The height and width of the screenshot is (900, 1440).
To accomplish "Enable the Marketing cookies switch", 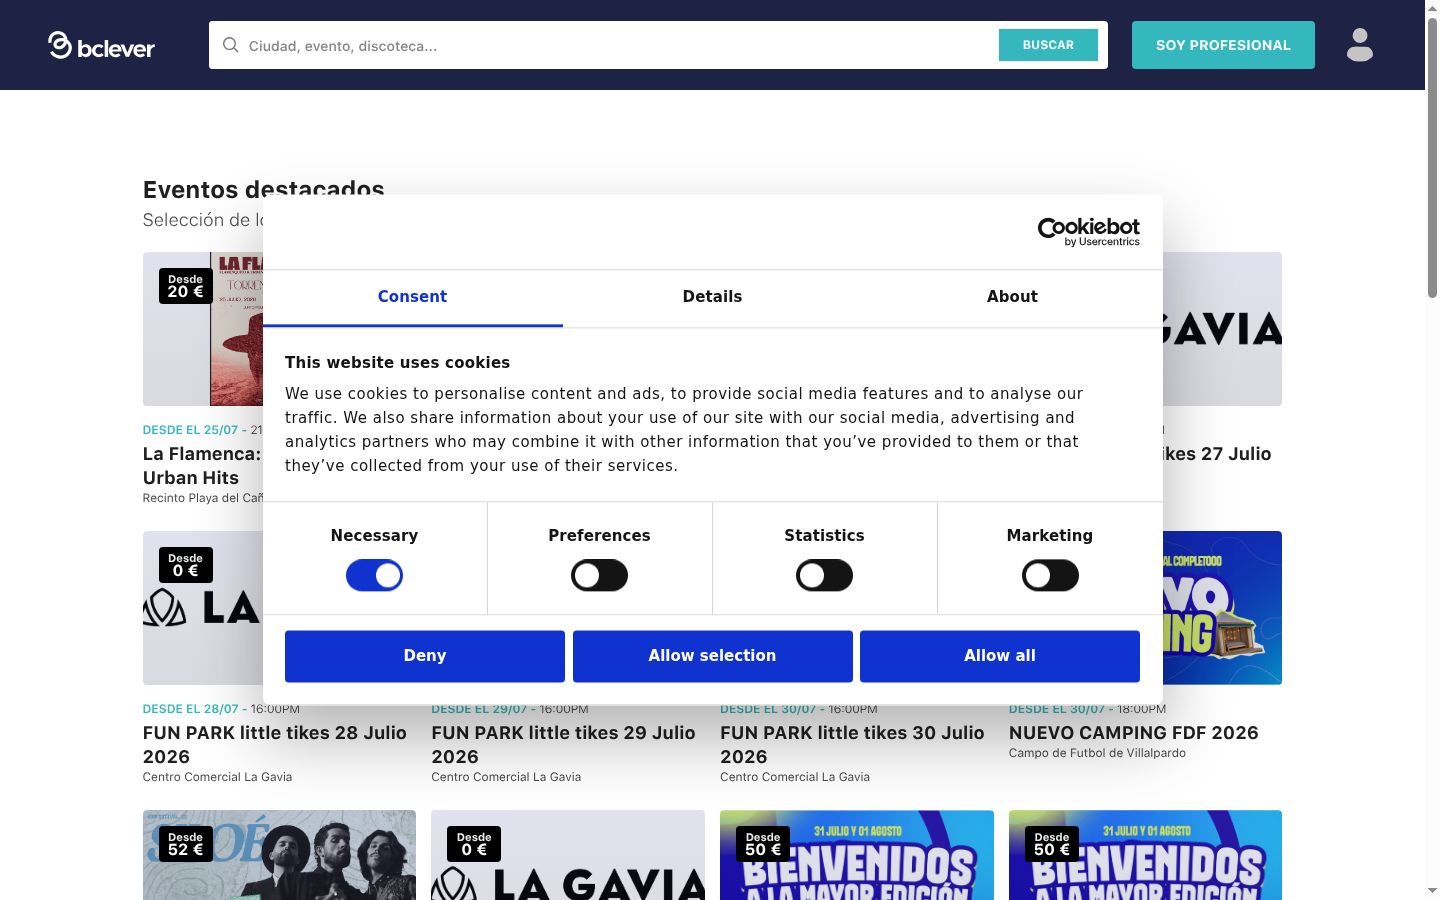I will tap(1050, 575).
